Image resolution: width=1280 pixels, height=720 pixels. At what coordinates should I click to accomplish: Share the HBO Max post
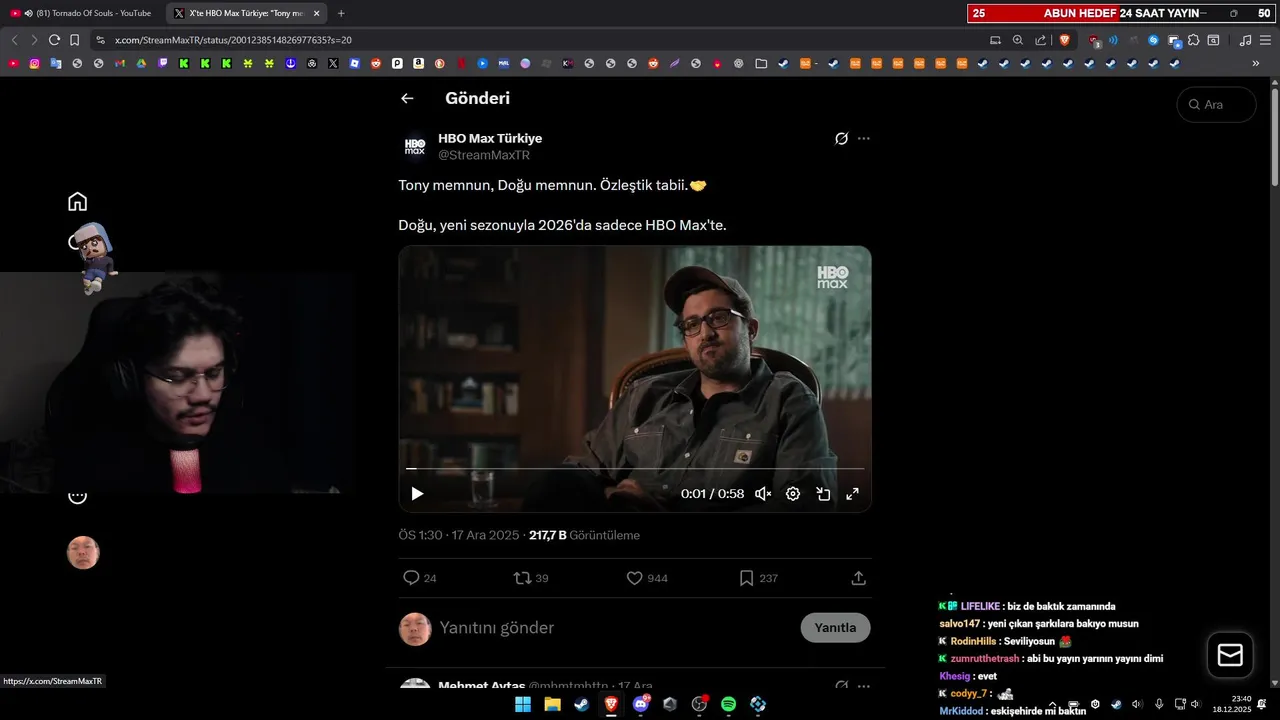tap(858, 578)
